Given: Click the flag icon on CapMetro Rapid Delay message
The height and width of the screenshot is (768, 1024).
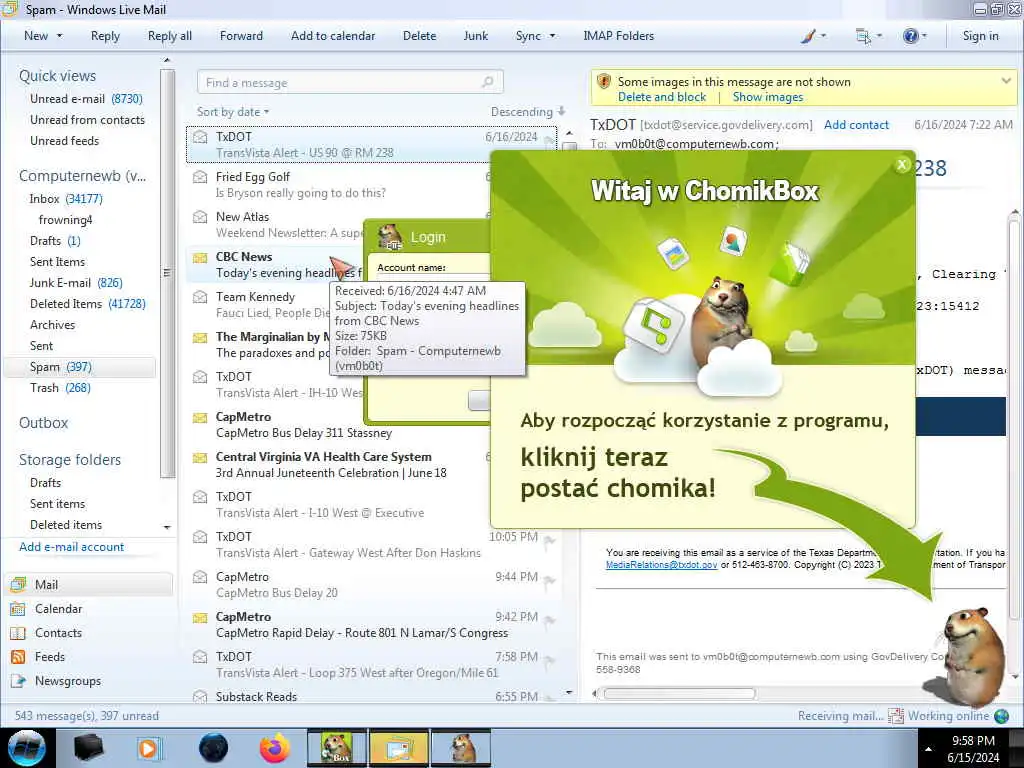Looking at the screenshot, I should coord(549,620).
